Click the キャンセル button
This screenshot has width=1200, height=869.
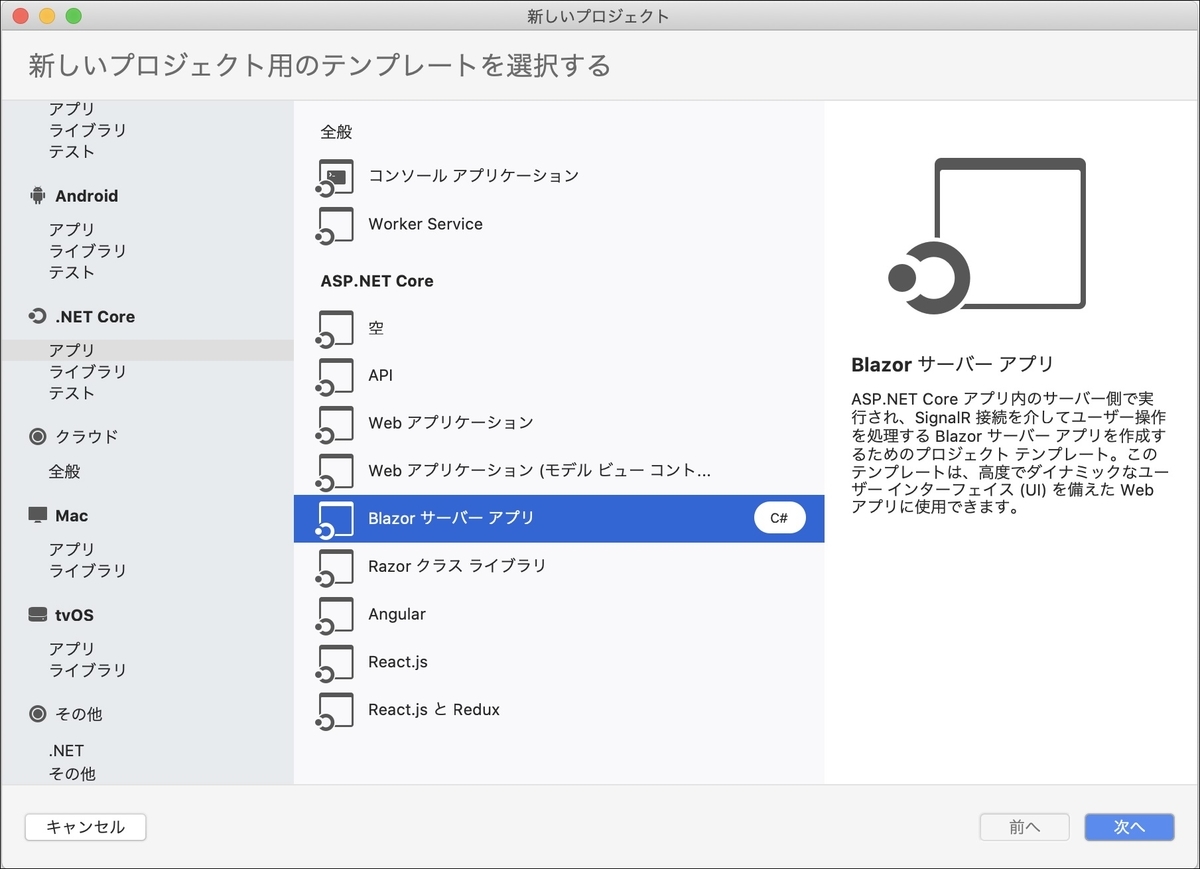tap(86, 827)
